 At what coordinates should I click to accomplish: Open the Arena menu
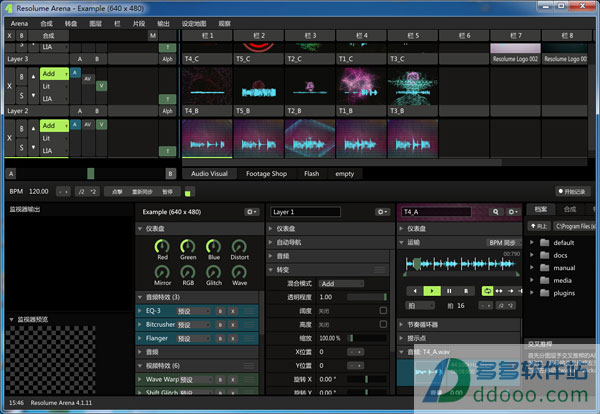coord(19,23)
